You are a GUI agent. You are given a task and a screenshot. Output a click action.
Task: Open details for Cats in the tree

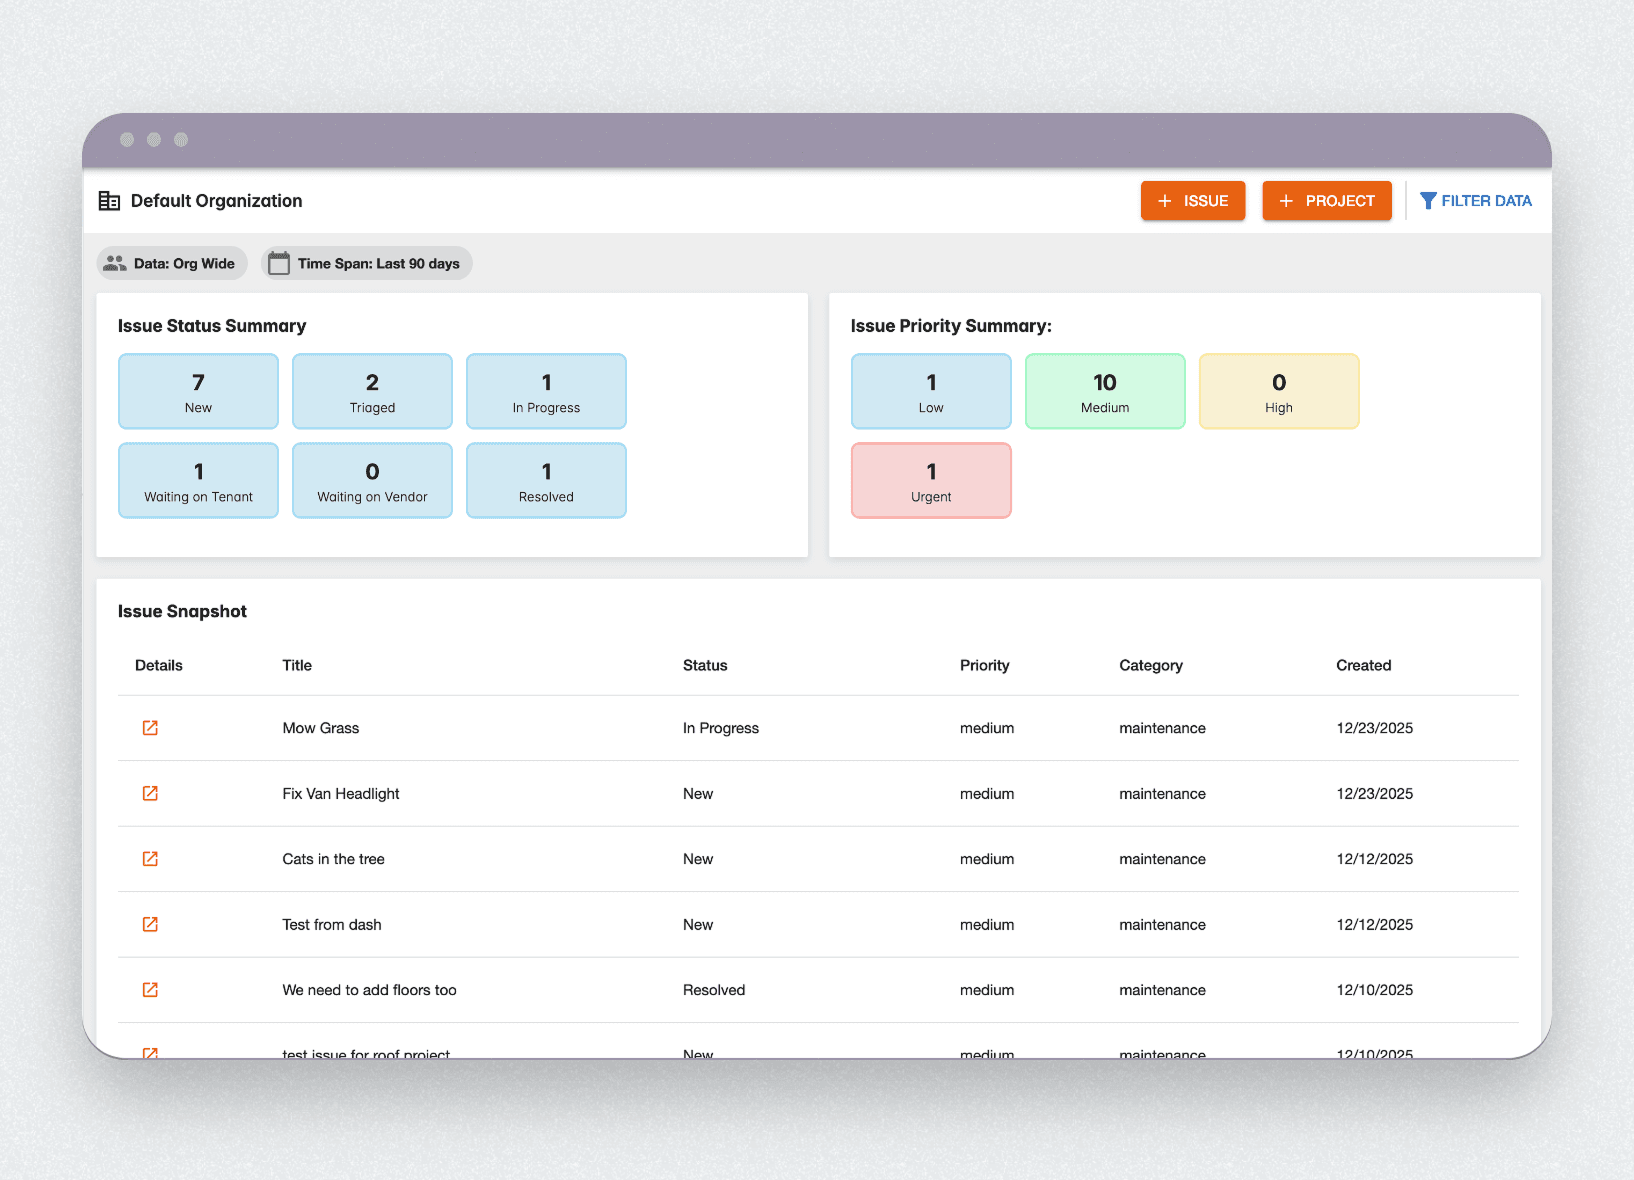pos(150,858)
